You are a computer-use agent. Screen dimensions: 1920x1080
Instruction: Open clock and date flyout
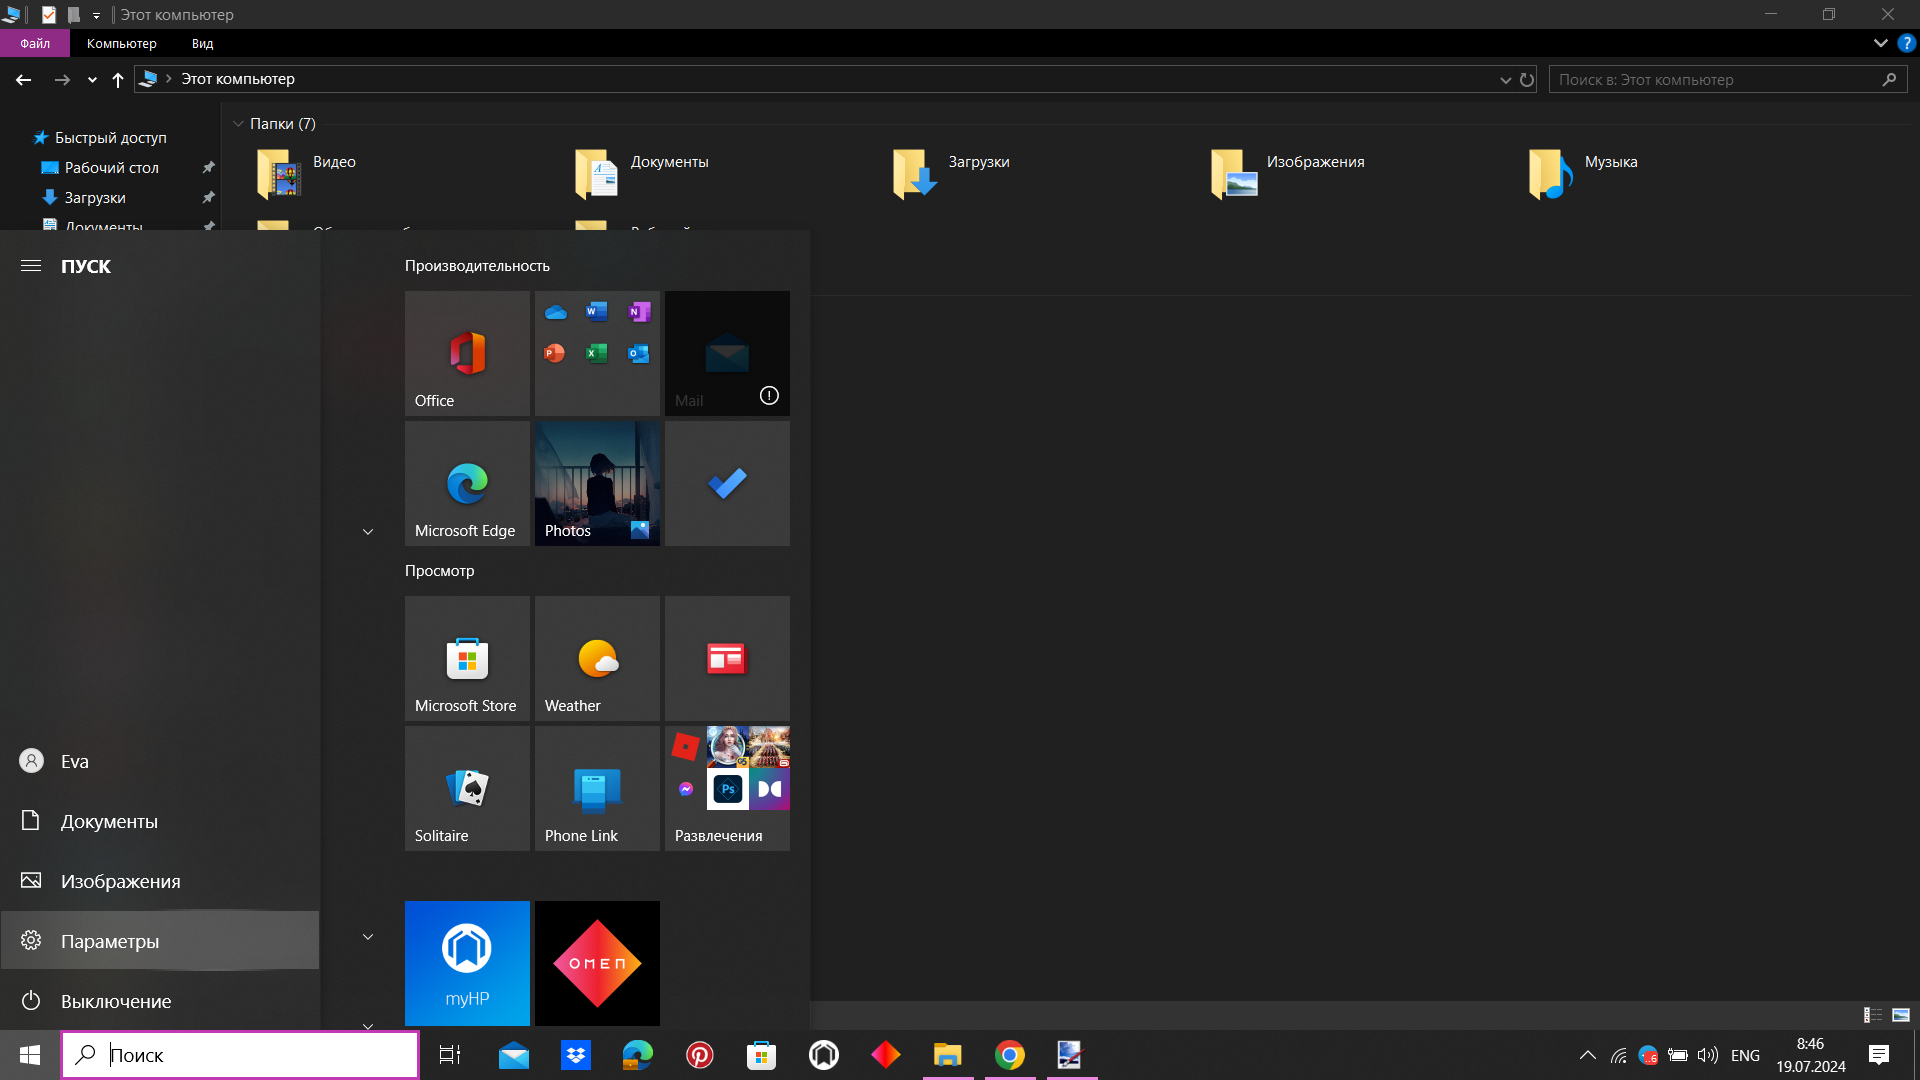pos(1810,1055)
